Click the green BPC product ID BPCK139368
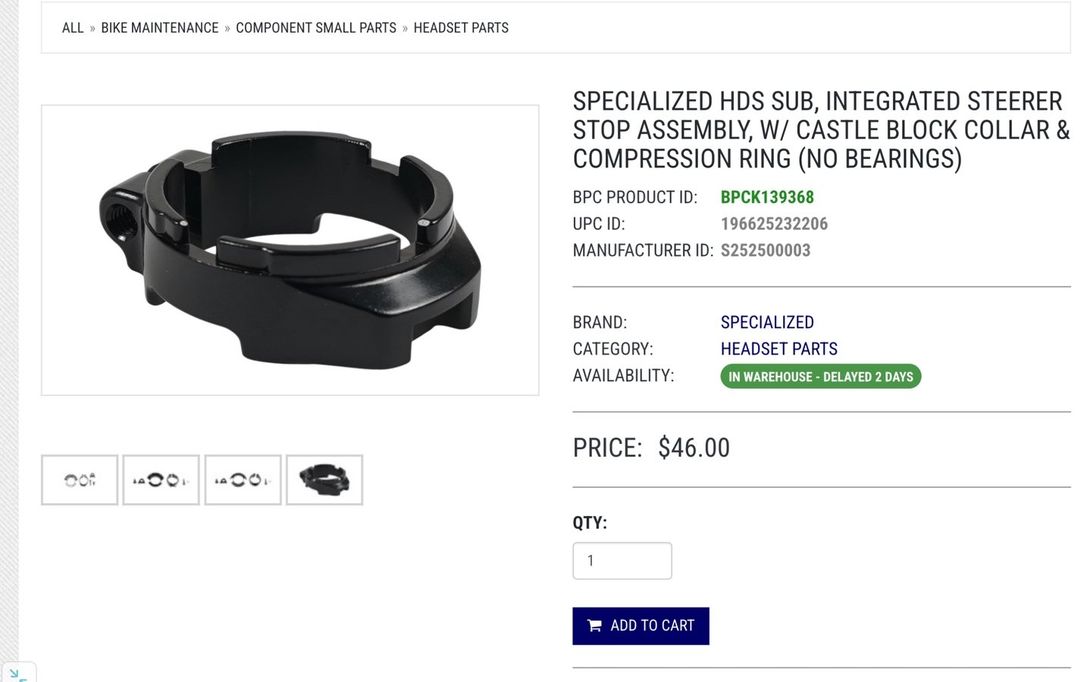 767,197
